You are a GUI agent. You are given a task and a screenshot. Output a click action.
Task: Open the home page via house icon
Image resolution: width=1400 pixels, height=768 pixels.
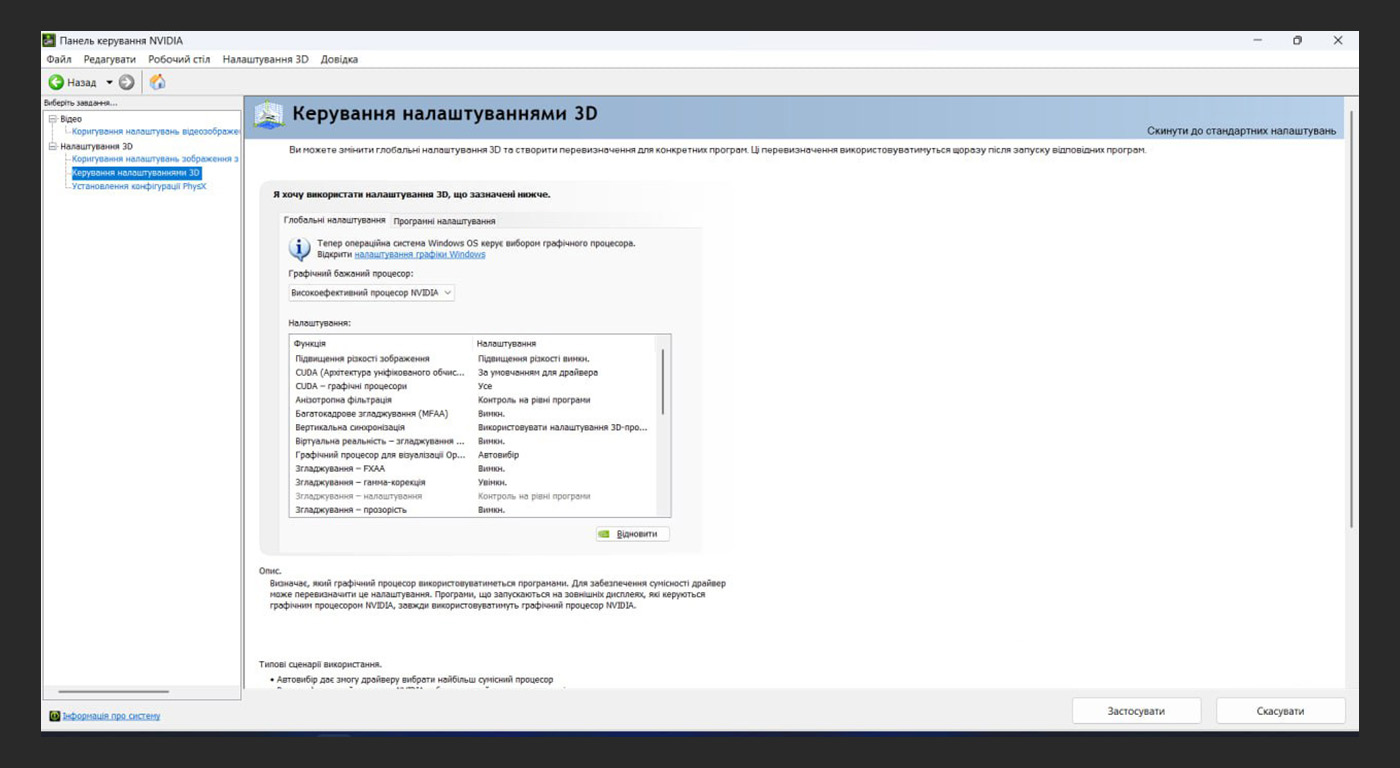[157, 82]
